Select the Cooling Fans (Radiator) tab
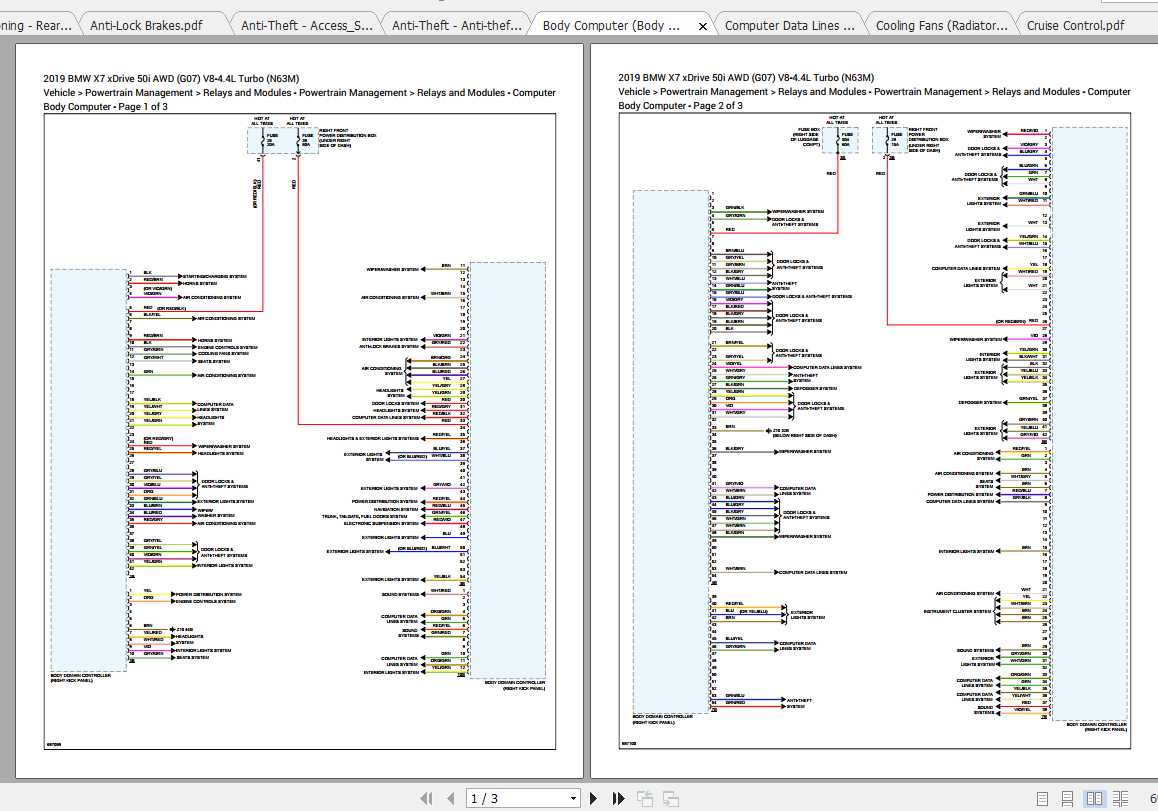1158x811 pixels. [939, 25]
